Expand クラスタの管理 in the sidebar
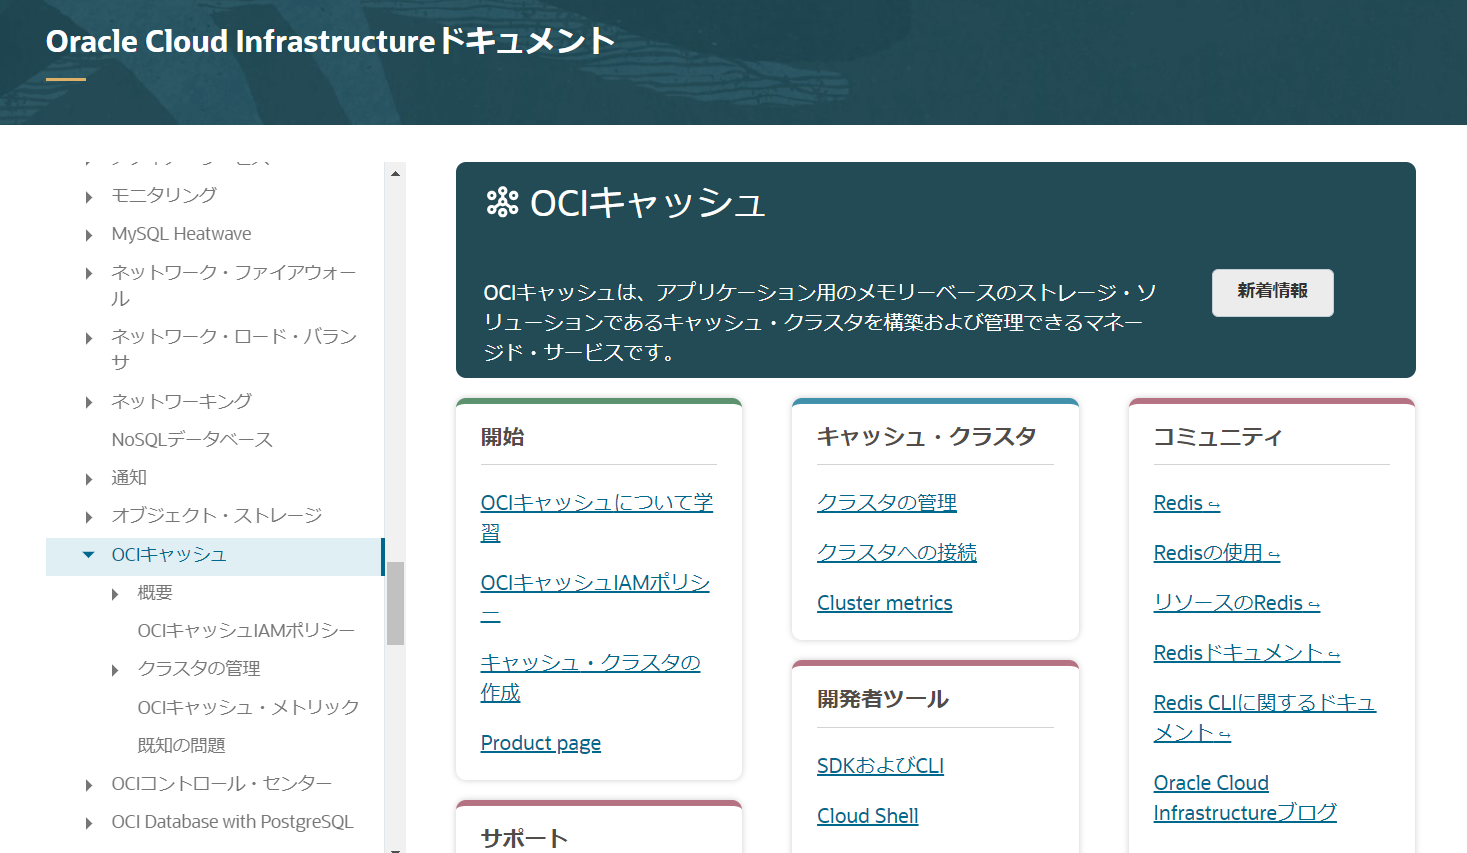The image size is (1467, 853). [115, 670]
